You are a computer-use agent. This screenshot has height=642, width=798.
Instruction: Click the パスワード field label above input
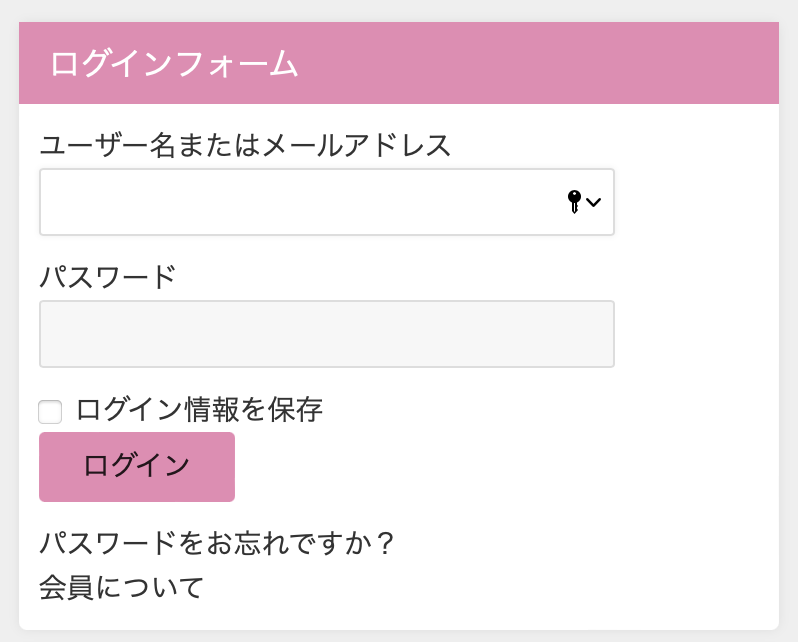107,277
